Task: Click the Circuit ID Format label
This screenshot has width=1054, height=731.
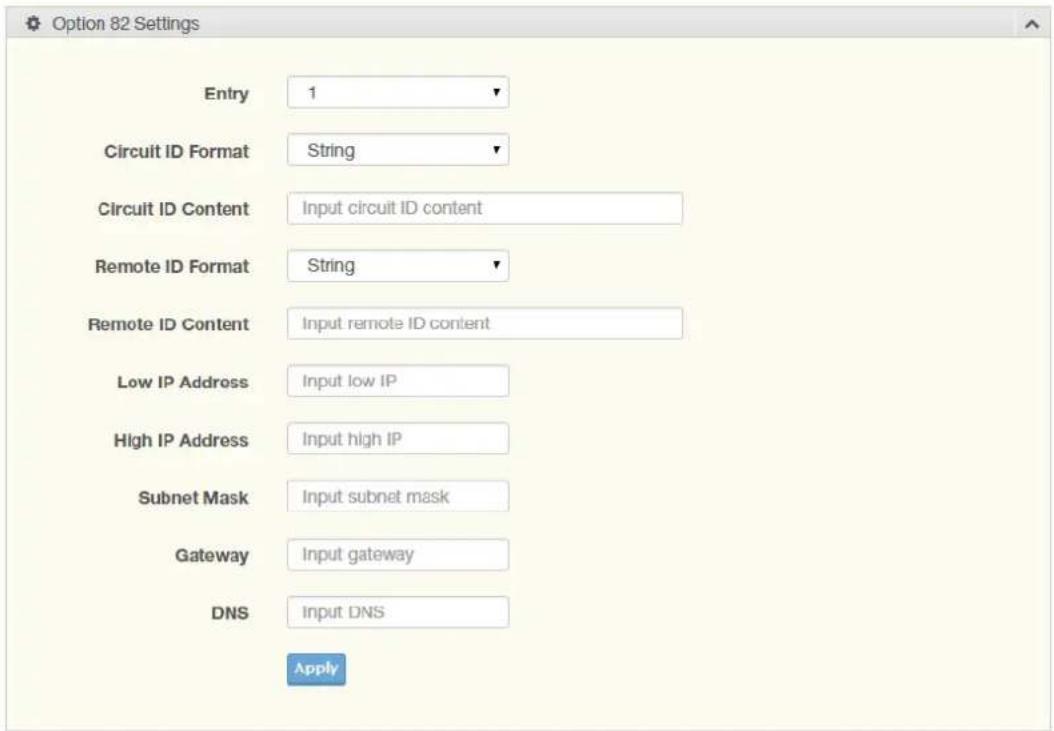Action: [177, 151]
